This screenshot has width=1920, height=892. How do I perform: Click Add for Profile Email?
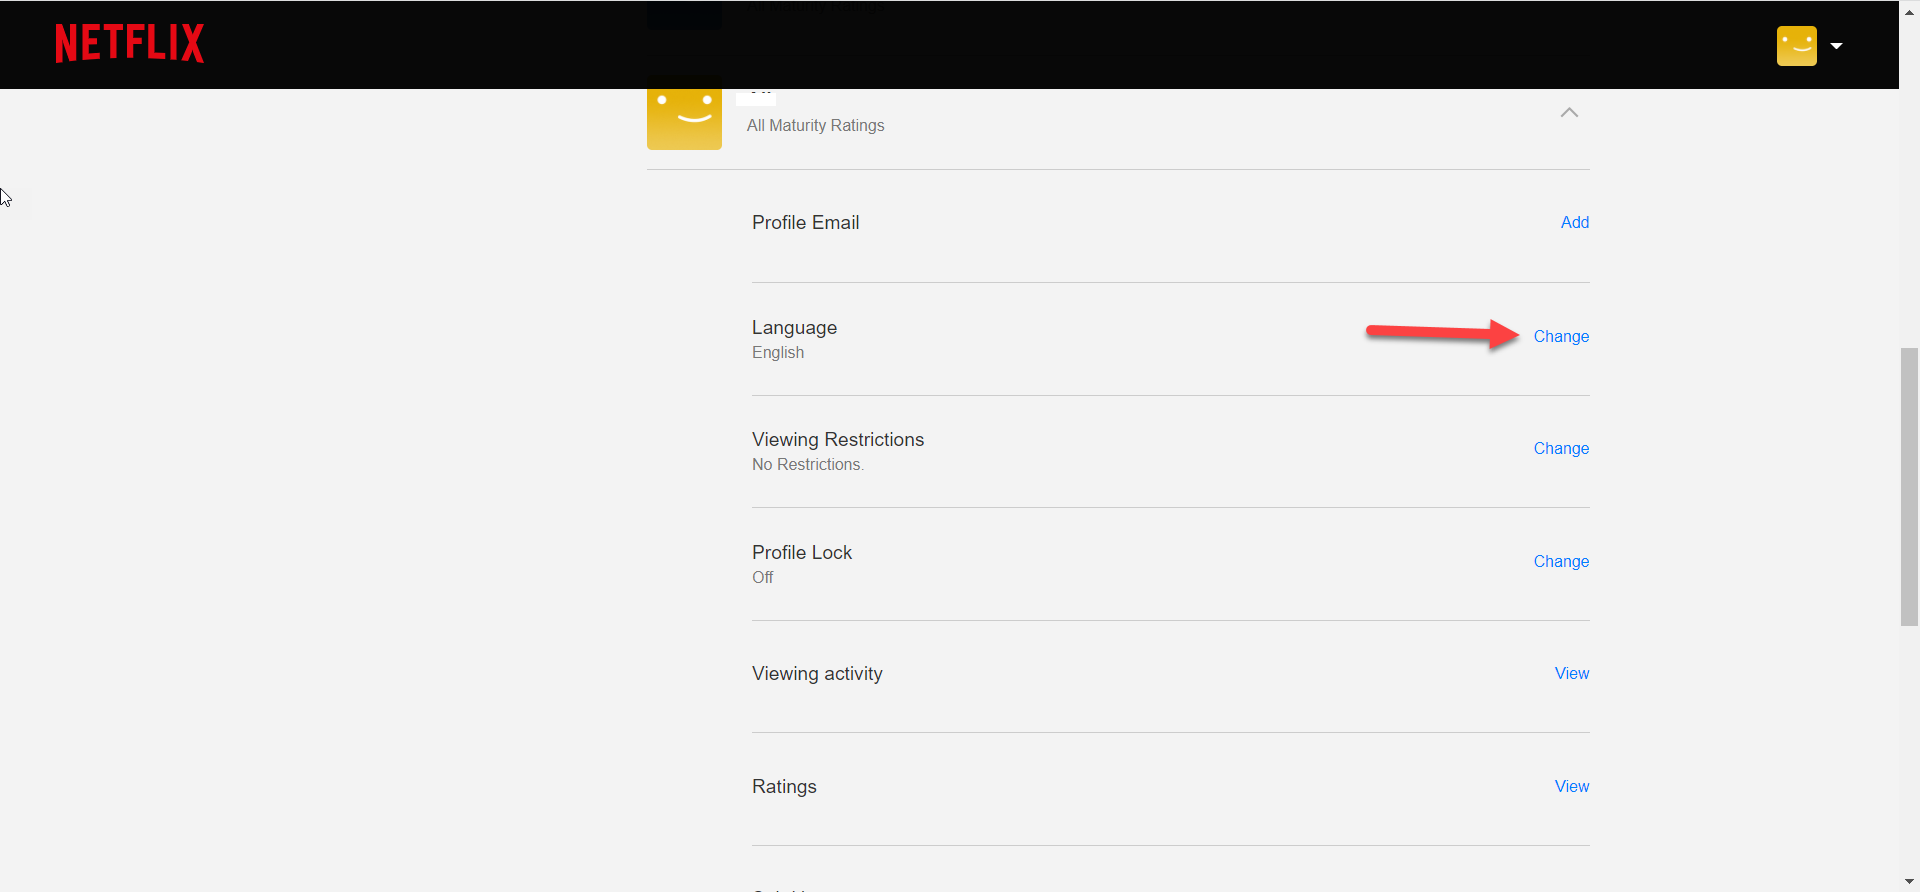click(x=1574, y=223)
